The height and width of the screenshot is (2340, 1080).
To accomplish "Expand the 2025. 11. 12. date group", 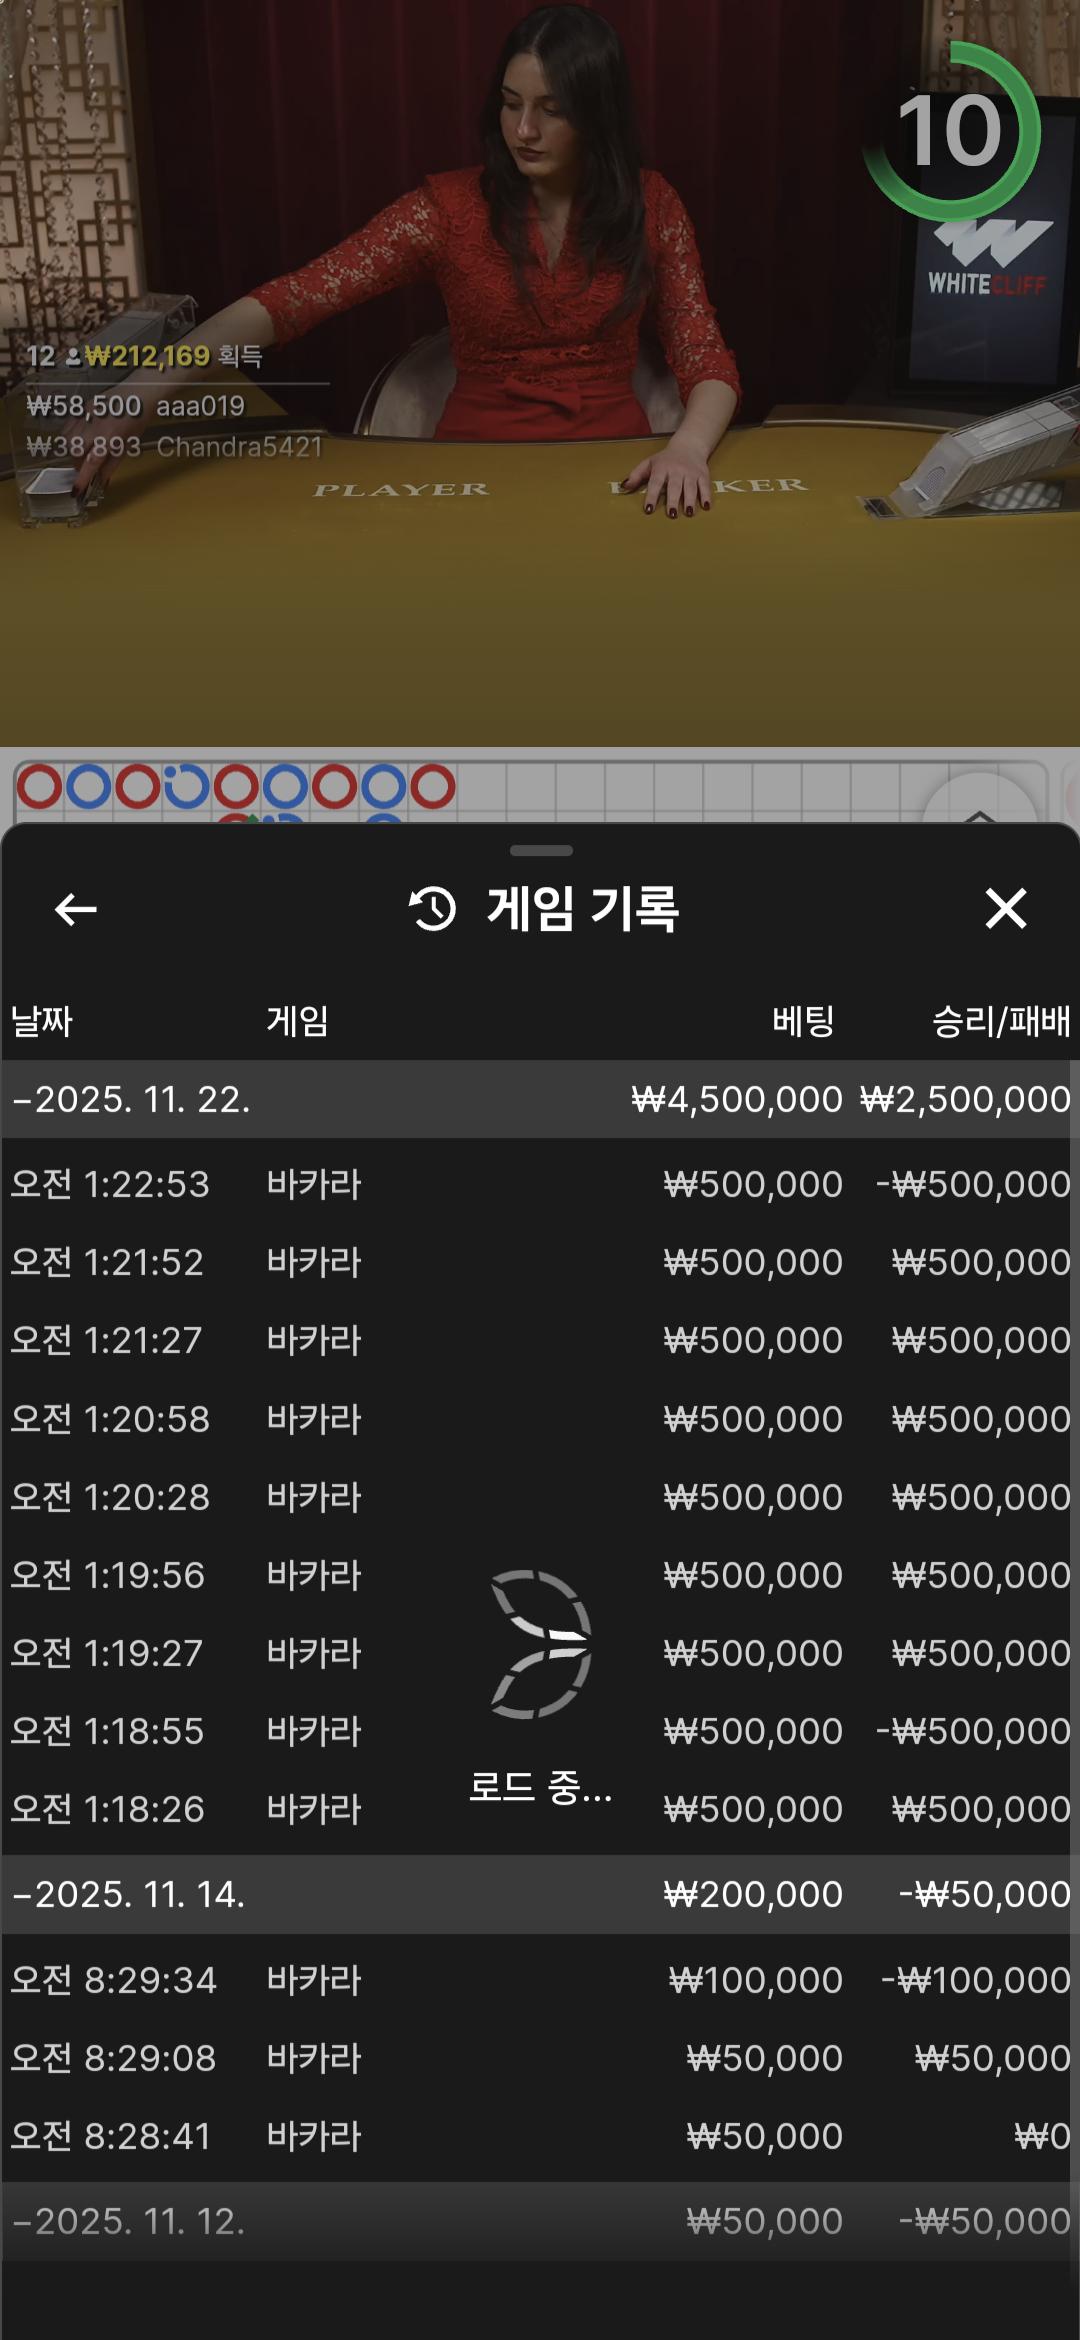I will coord(128,2221).
